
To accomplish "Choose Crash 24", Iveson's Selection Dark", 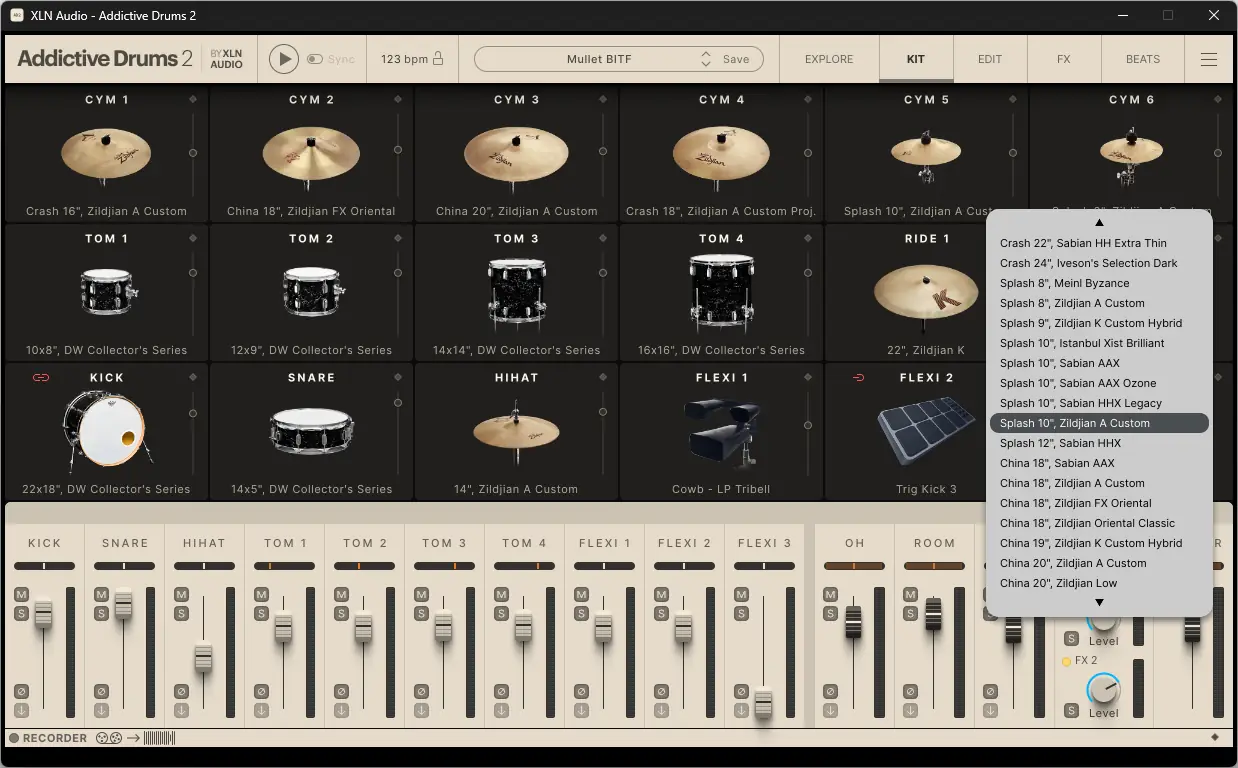I will 1099,263.
